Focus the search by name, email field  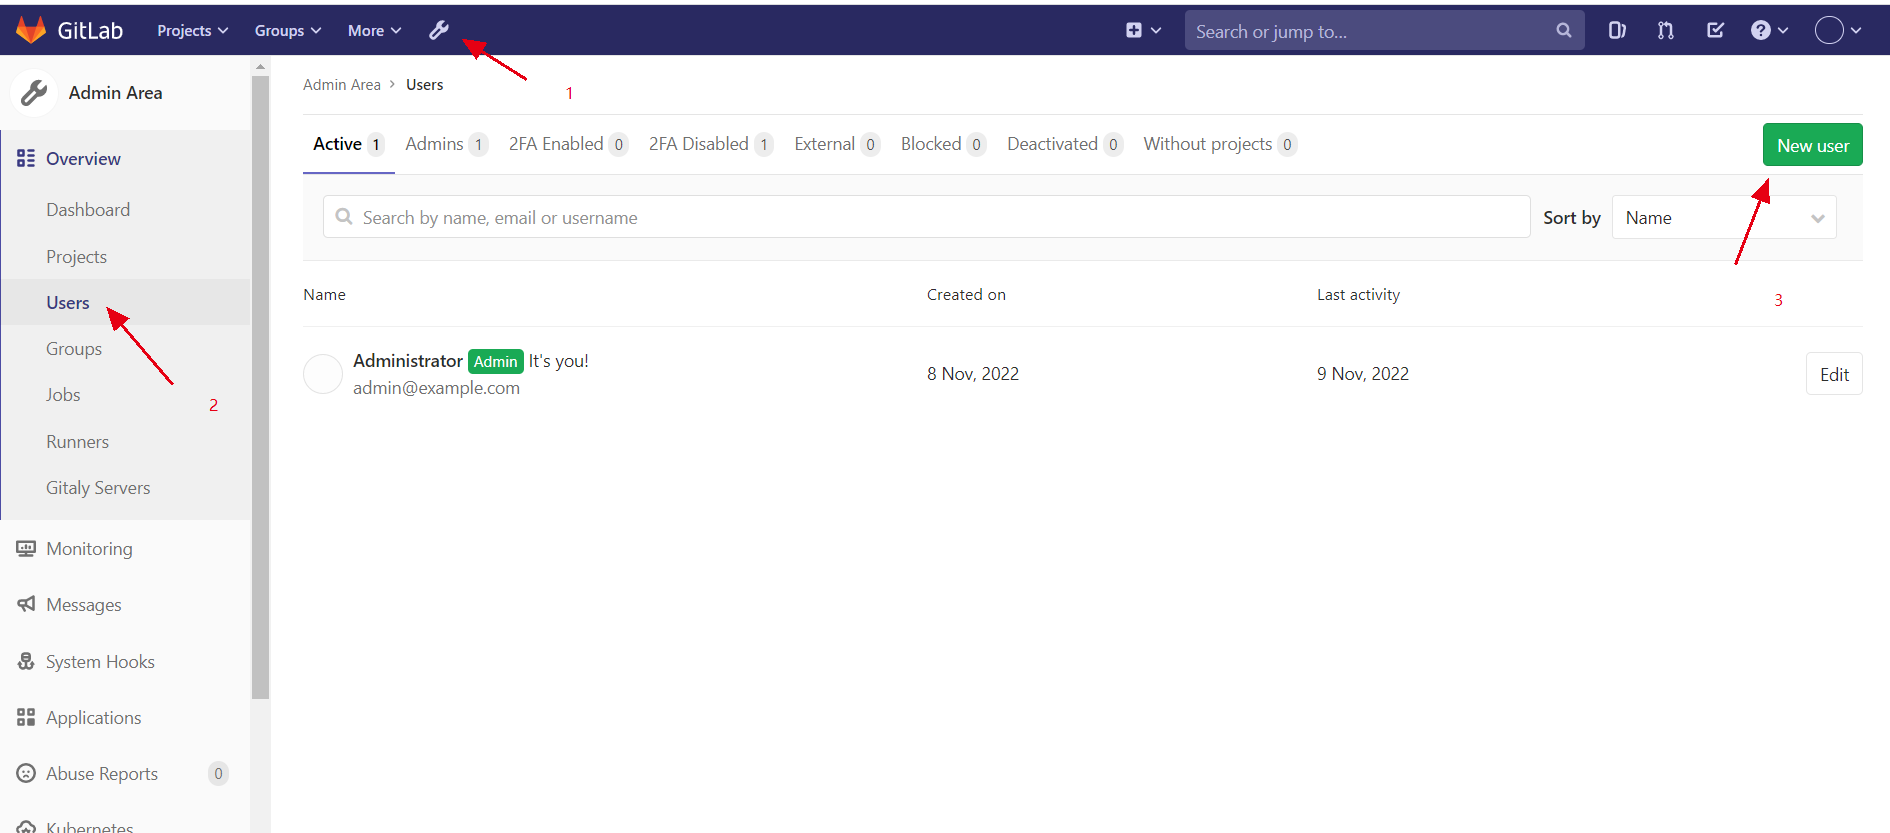pos(926,217)
